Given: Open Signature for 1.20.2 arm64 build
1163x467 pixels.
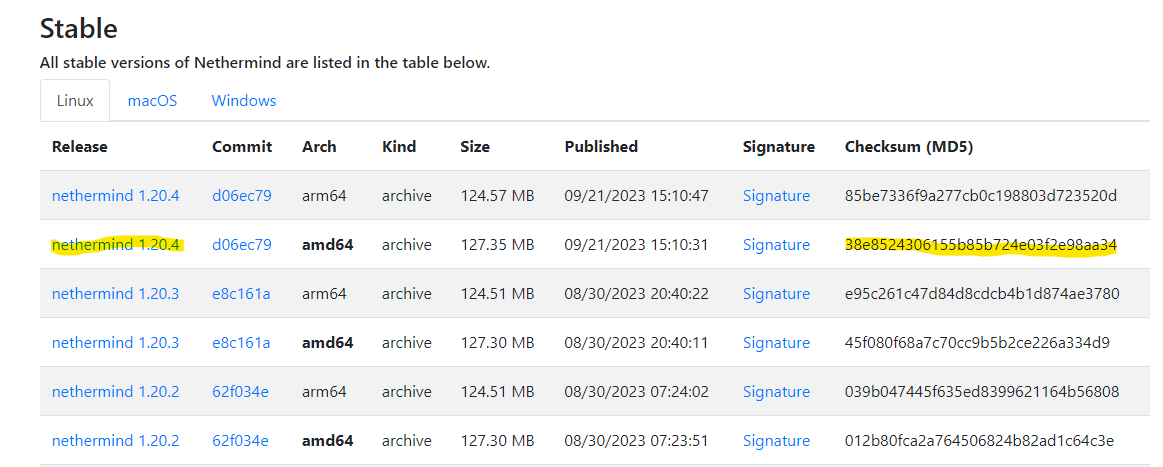Looking at the screenshot, I should pyautogui.click(x=776, y=392).
